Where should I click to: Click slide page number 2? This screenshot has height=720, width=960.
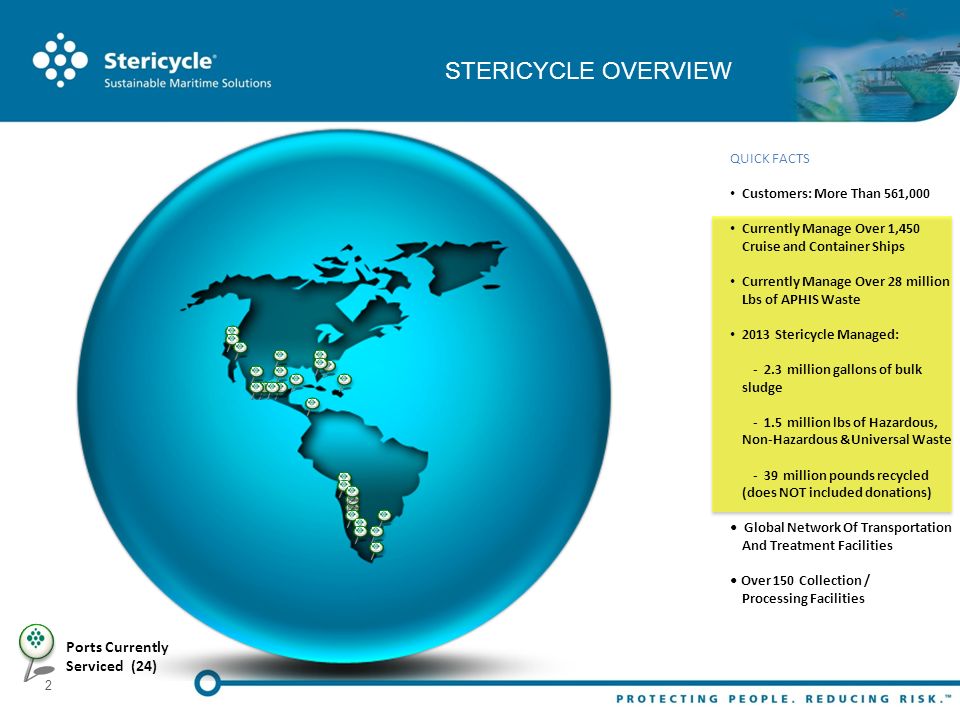click(48, 686)
